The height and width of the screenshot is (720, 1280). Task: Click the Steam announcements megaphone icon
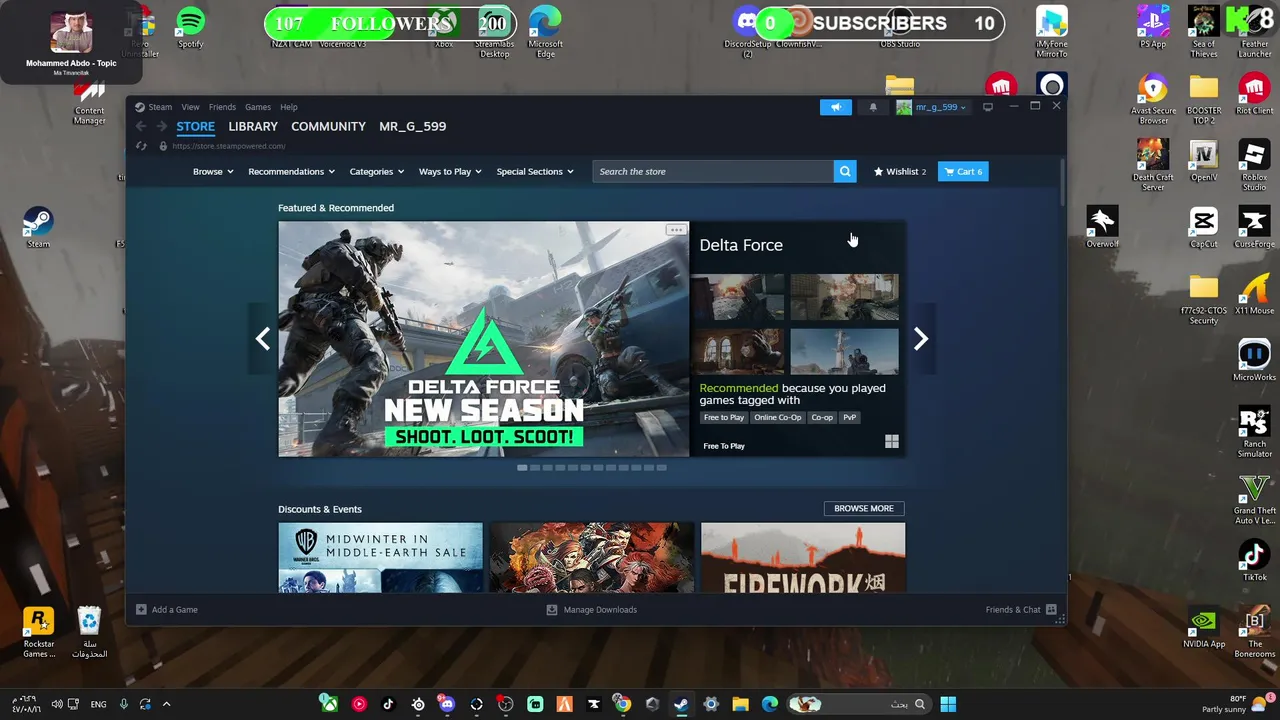[x=836, y=107]
